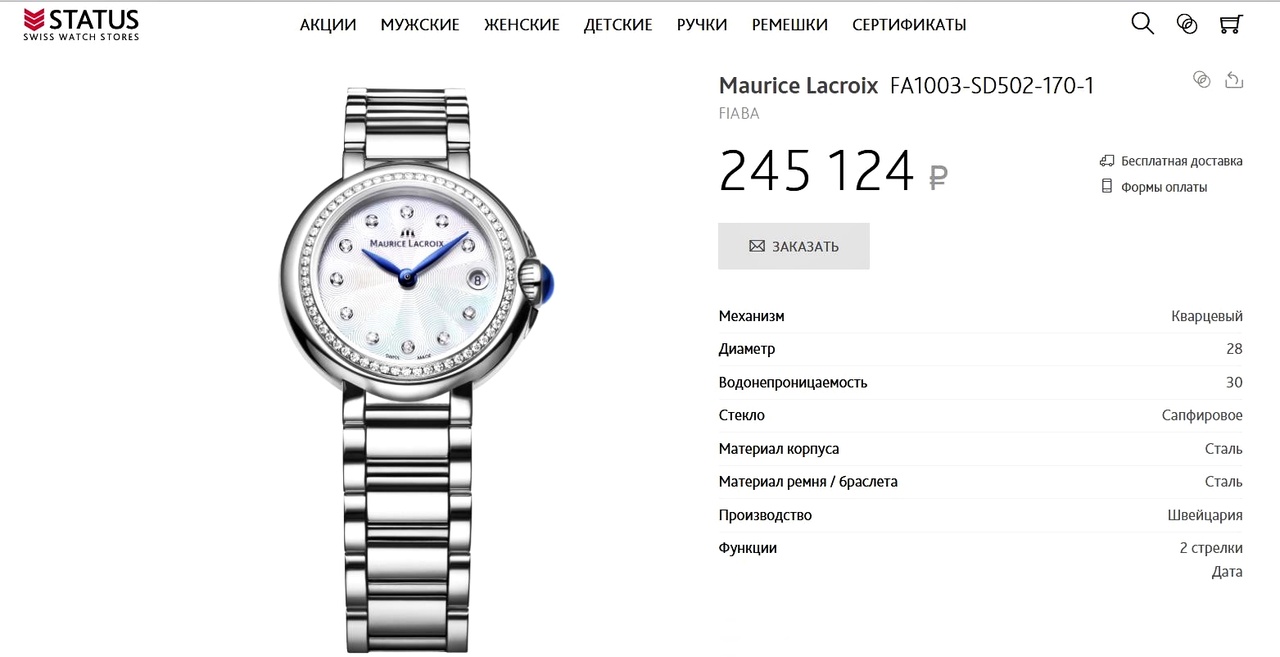Click the free delivery truck icon
The height and width of the screenshot is (657, 1280).
click(x=1107, y=160)
